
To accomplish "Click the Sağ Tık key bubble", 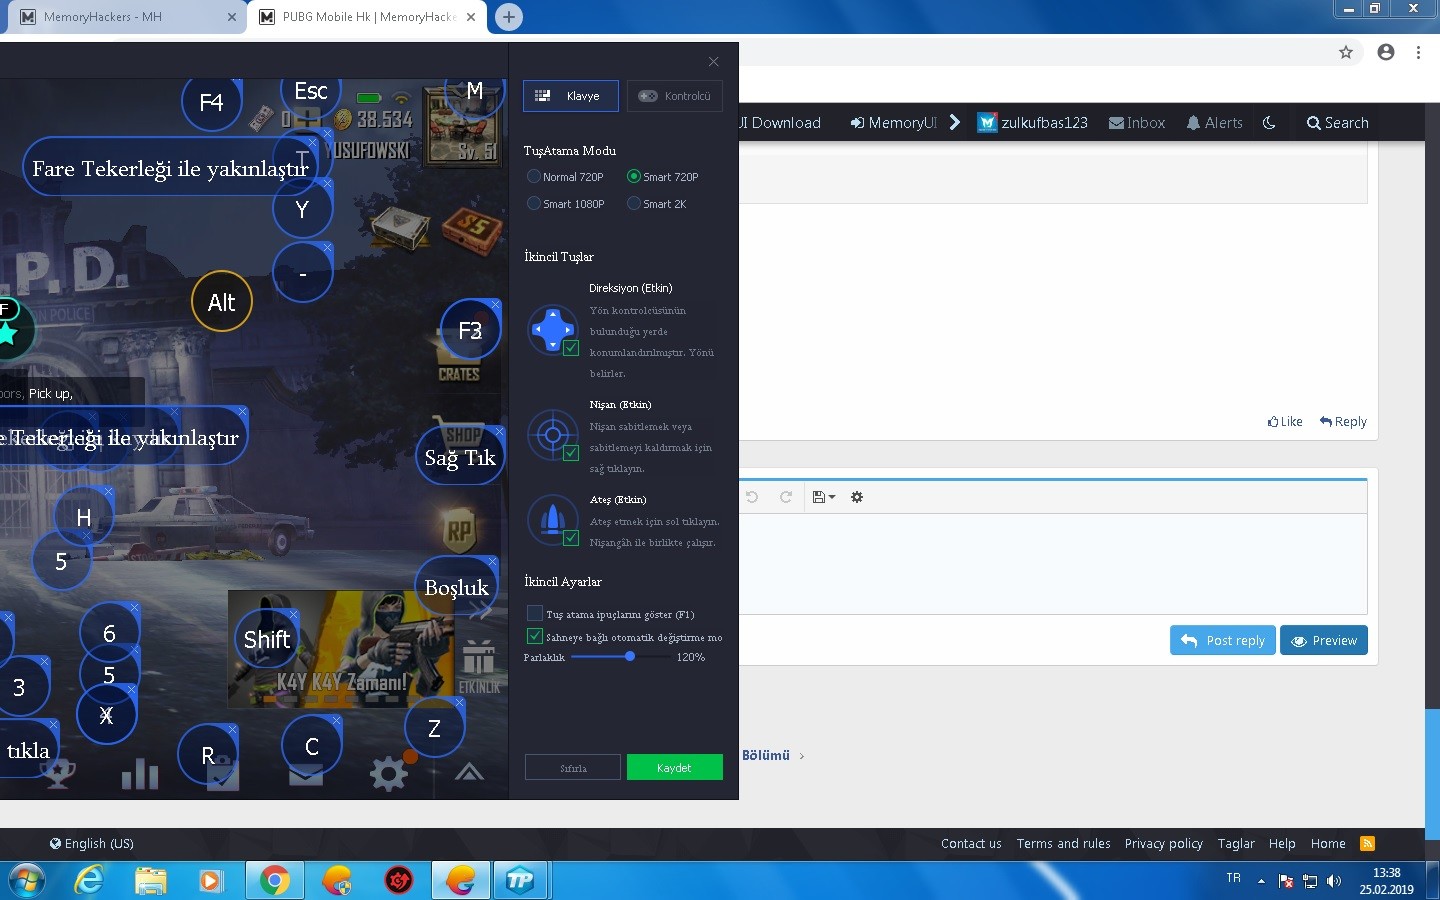I will [x=460, y=458].
